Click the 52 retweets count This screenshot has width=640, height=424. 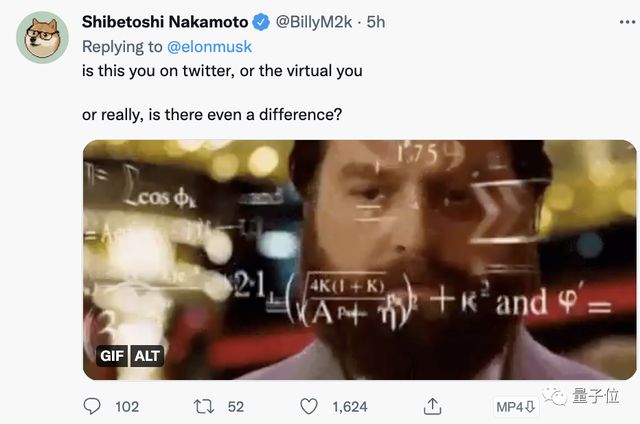coord(236,406)
